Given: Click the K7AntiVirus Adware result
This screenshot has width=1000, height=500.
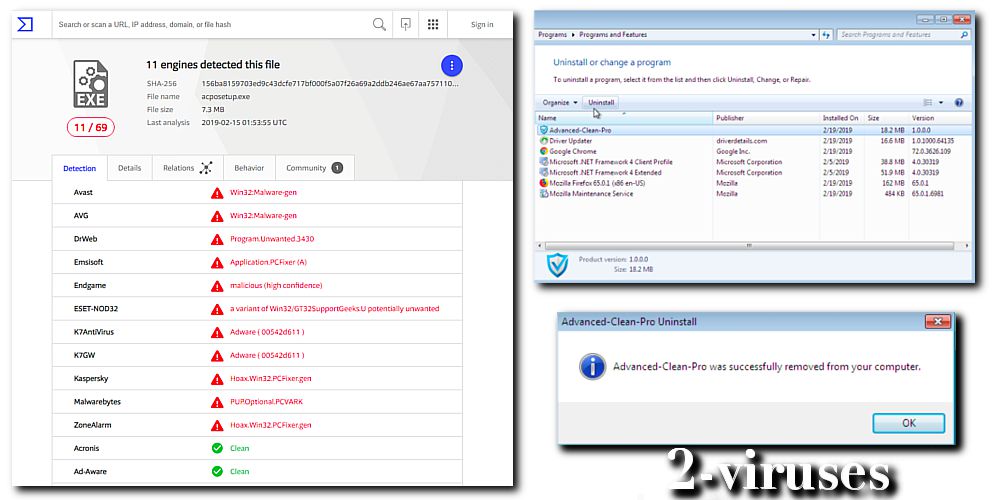Looking at the screenshot, I should click(267, 332).
